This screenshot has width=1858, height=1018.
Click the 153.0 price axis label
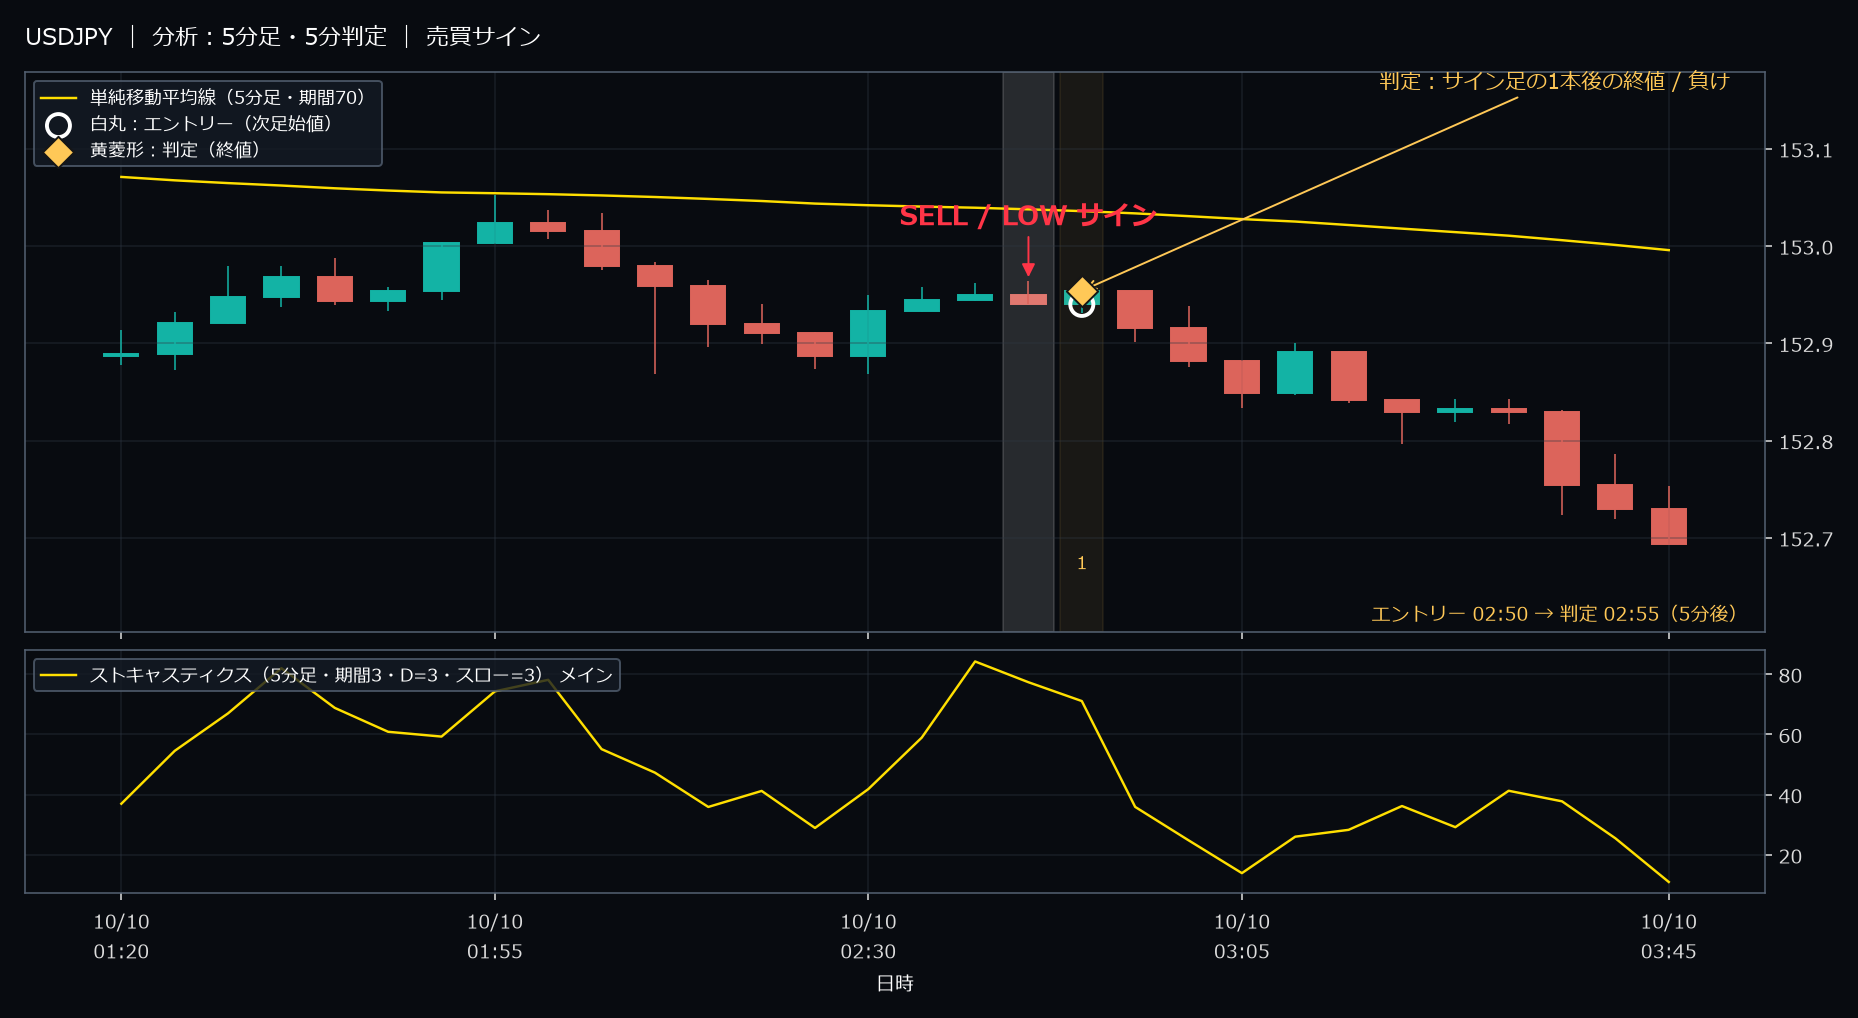point(1806,248)
